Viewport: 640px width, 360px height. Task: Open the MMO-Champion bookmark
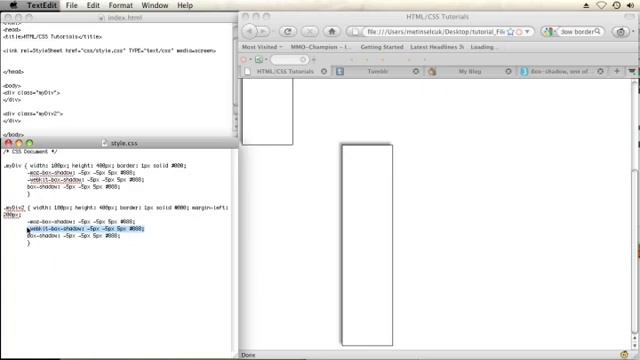pos(320,47)
